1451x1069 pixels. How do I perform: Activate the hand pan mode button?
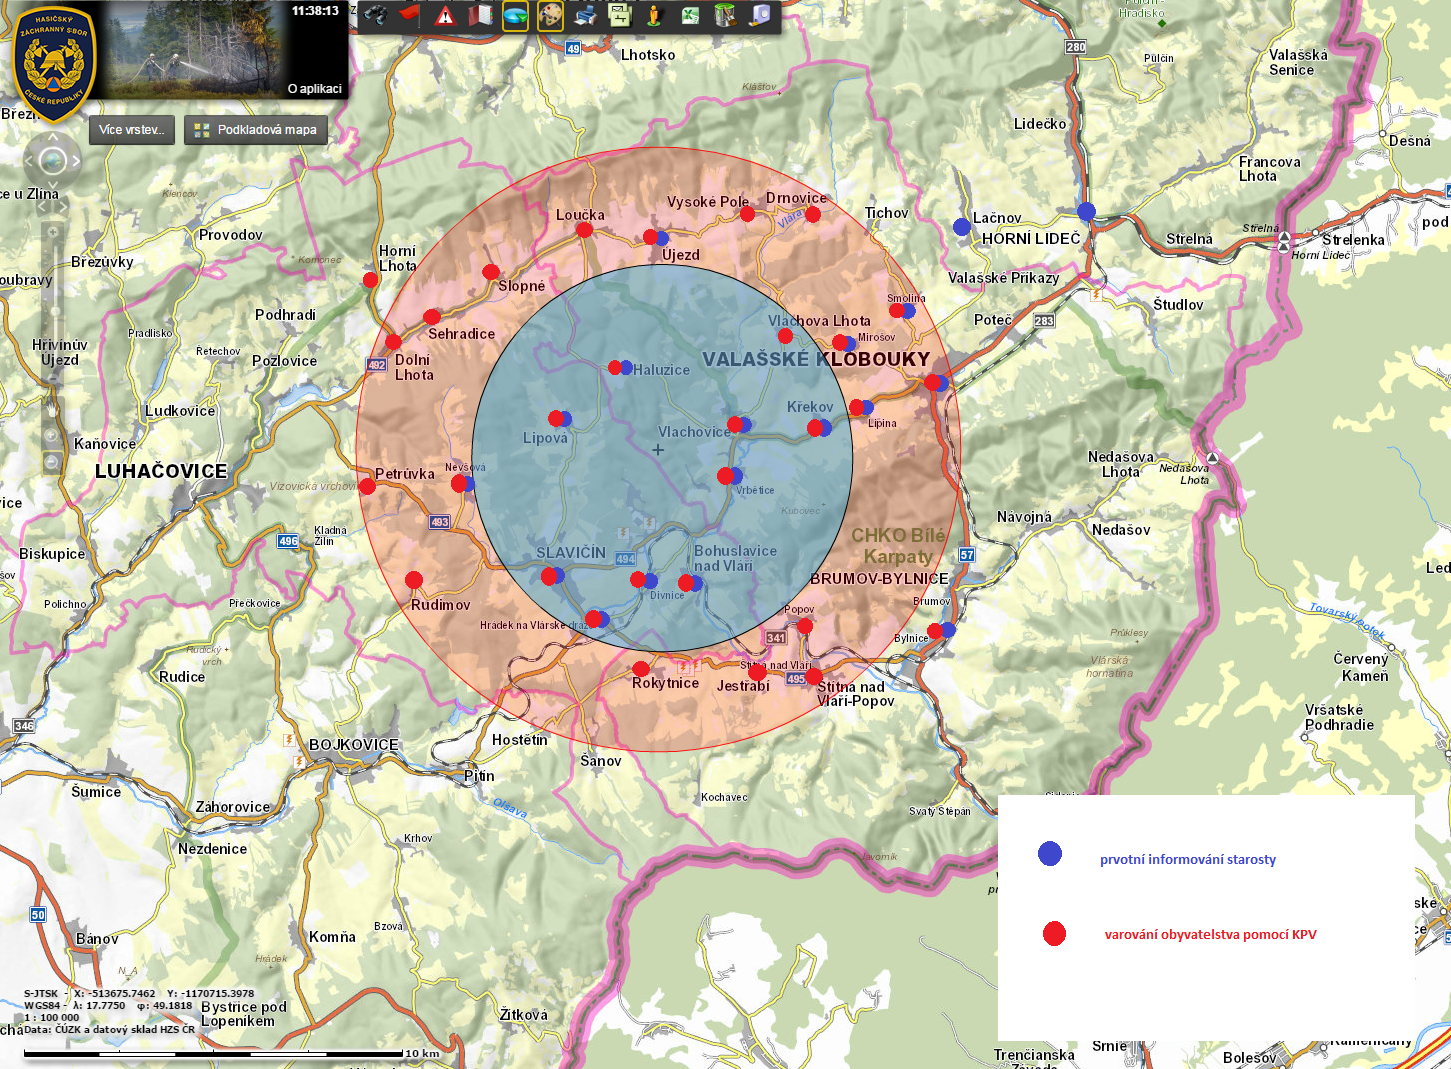coord(52,410)
